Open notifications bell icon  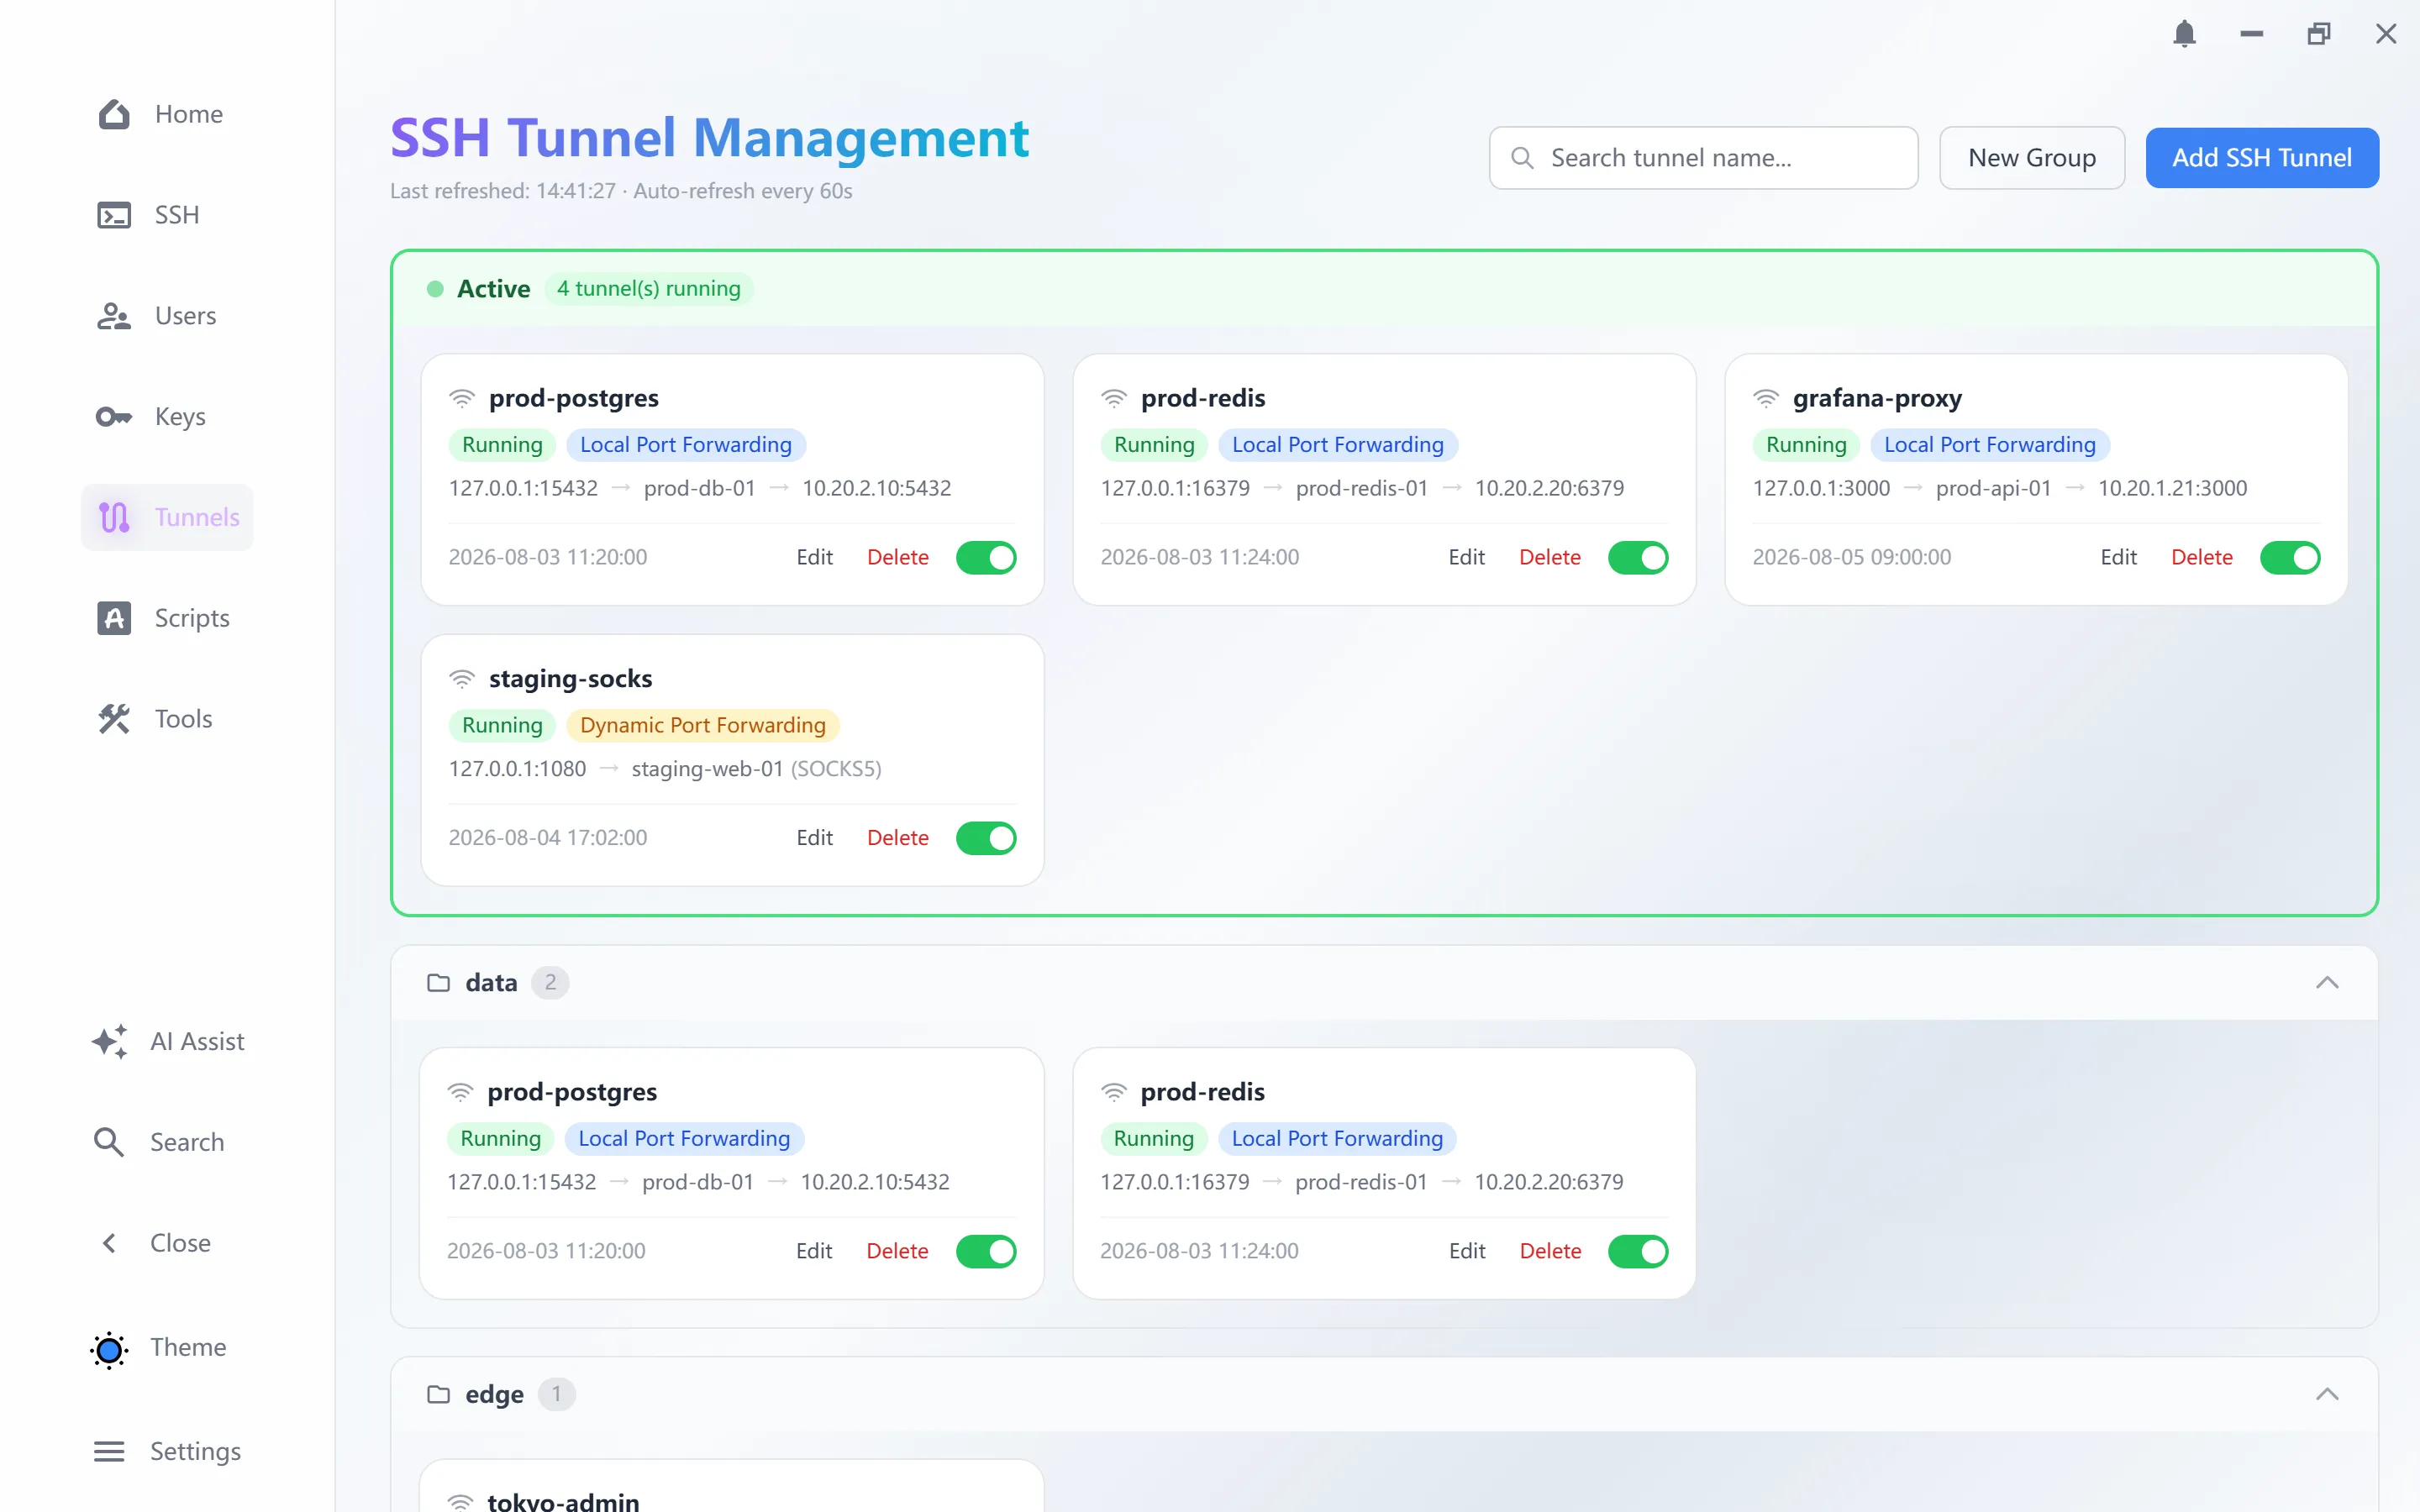2184,34
